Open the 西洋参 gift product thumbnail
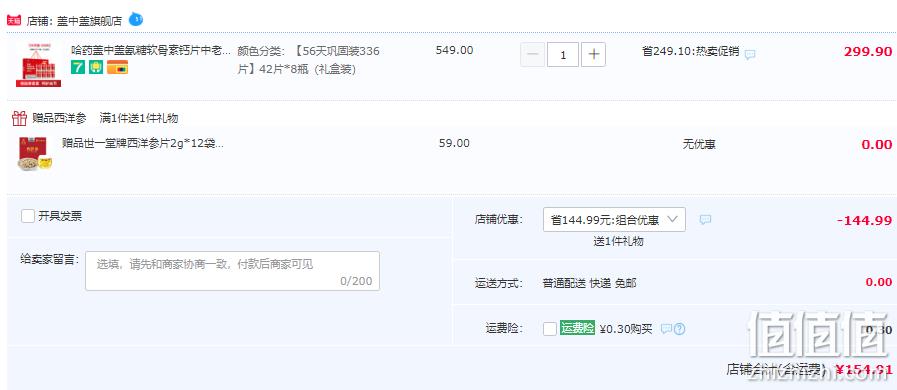Viewport: 897px width, 390px height. point(34,153)
